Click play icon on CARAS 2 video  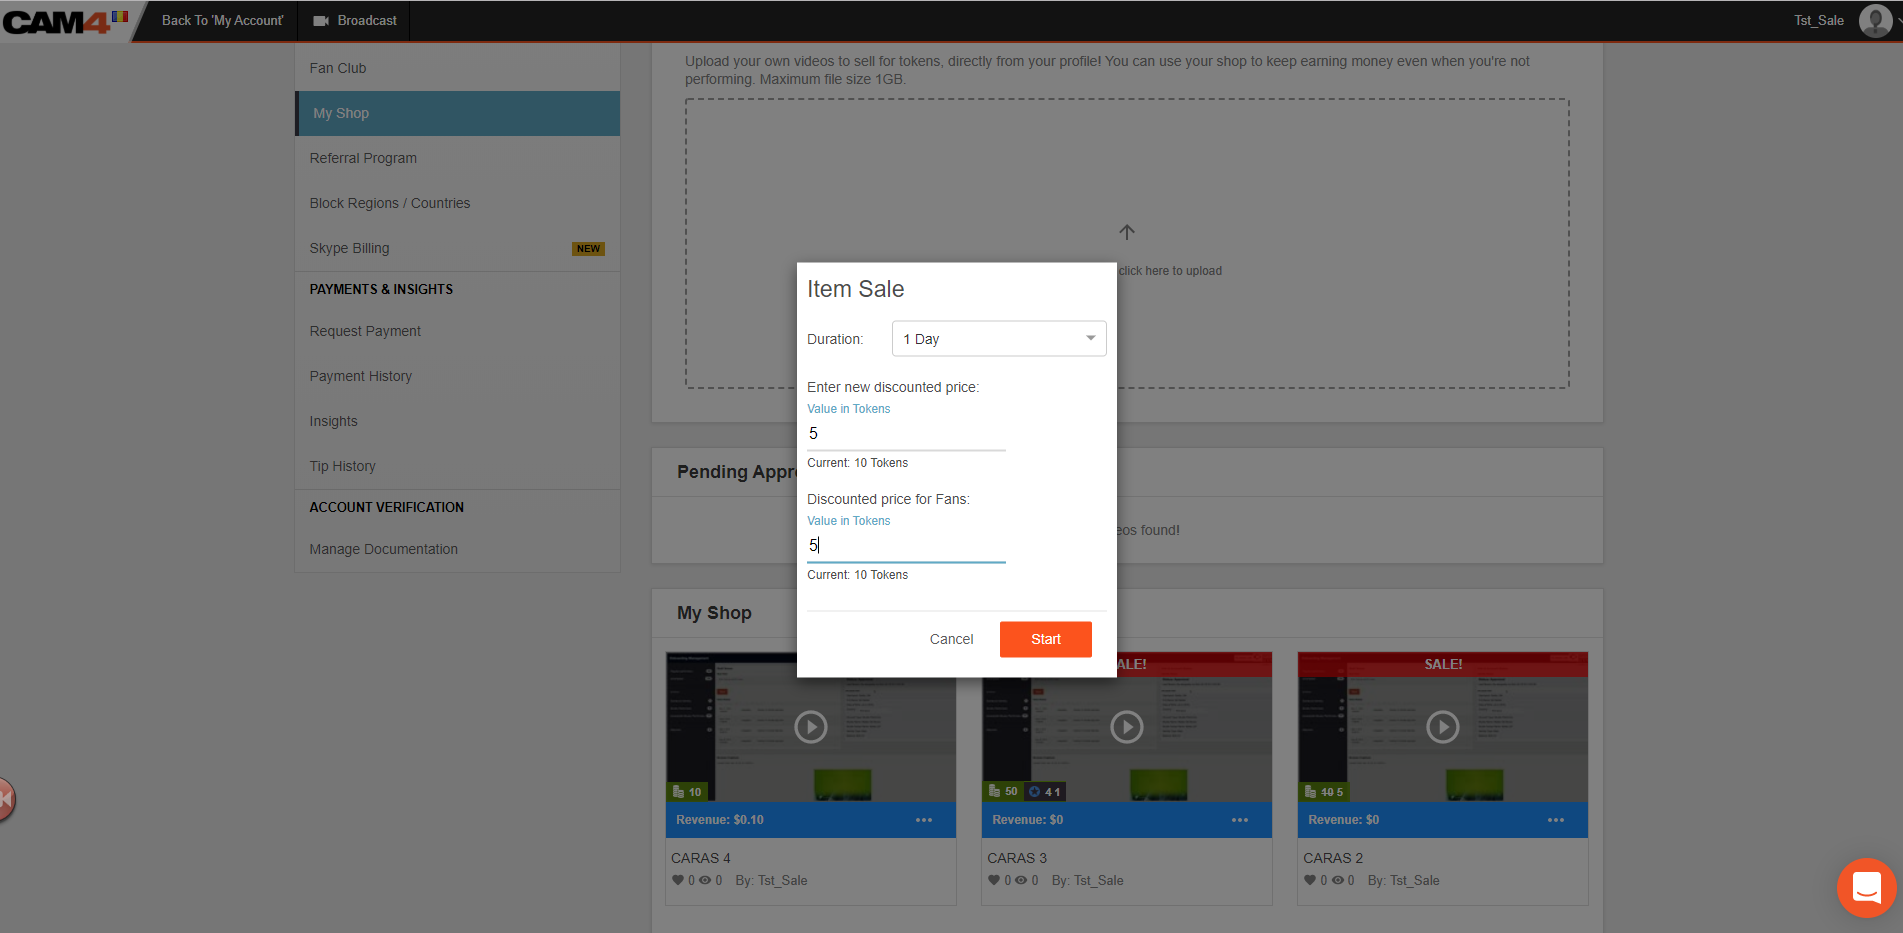1442,727
